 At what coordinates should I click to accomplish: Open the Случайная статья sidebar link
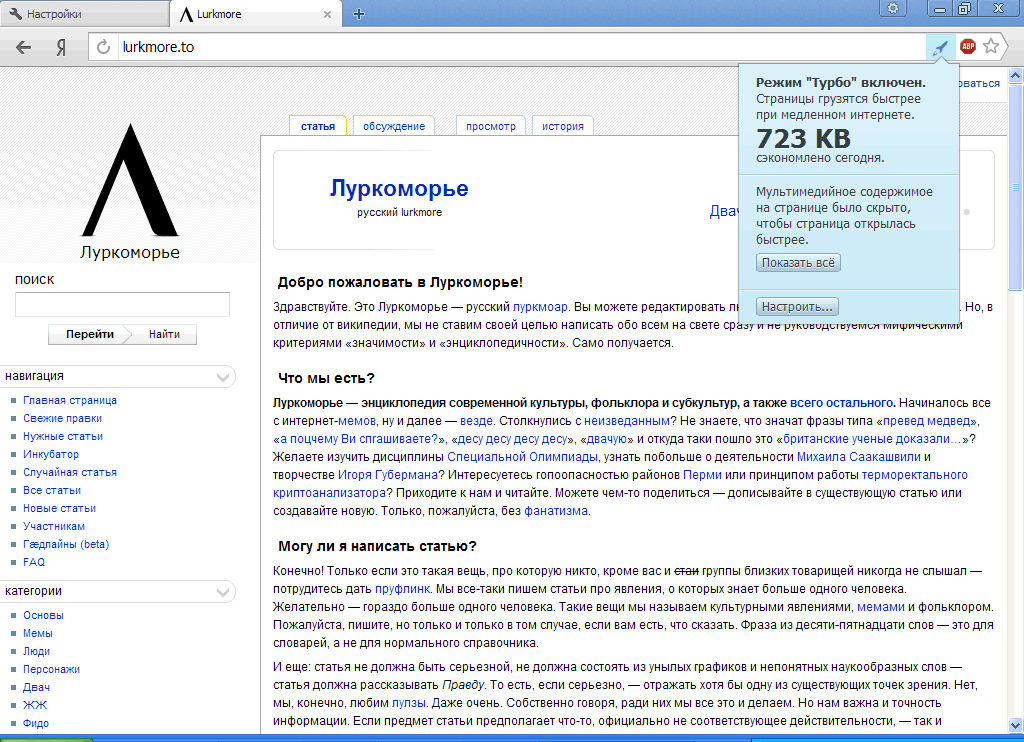coord(70,472)
